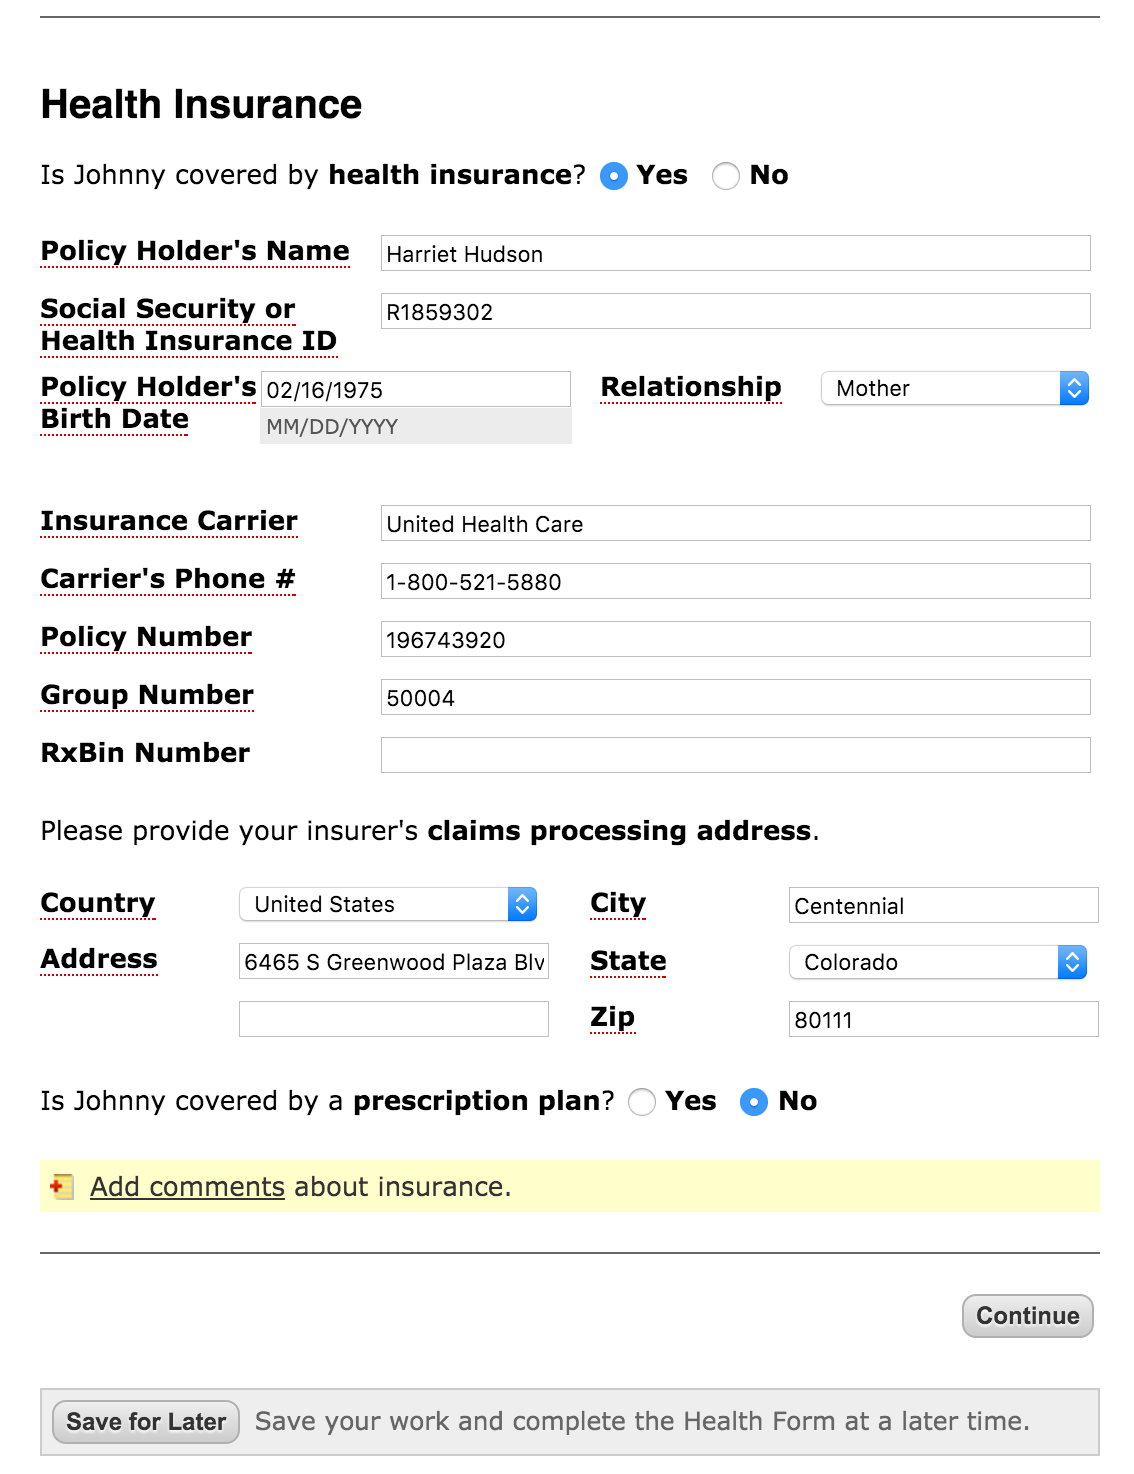Click the comment note icon beside Add comments

click(x=60, y=1186)
